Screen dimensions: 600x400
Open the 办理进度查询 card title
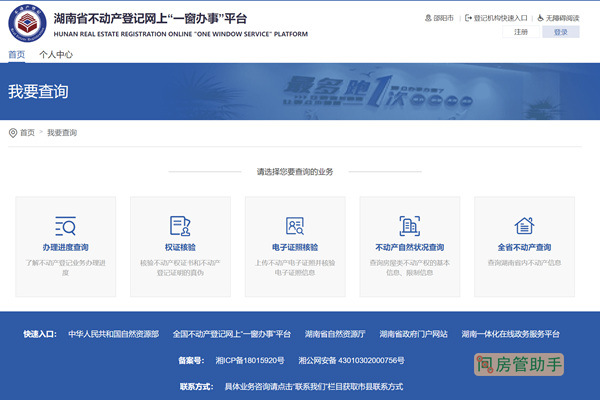65,247
